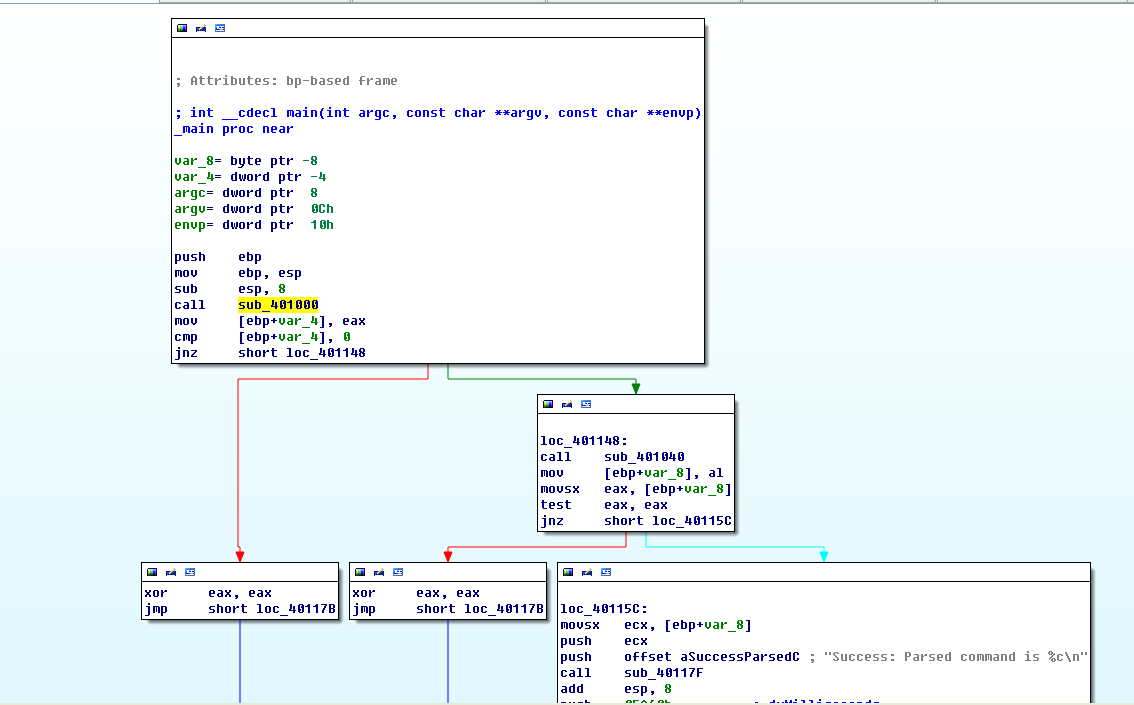1134x705 pixels.
Task: Select the "mov [ebp+var_8], al" instruction
Action: tap(632, 473)
